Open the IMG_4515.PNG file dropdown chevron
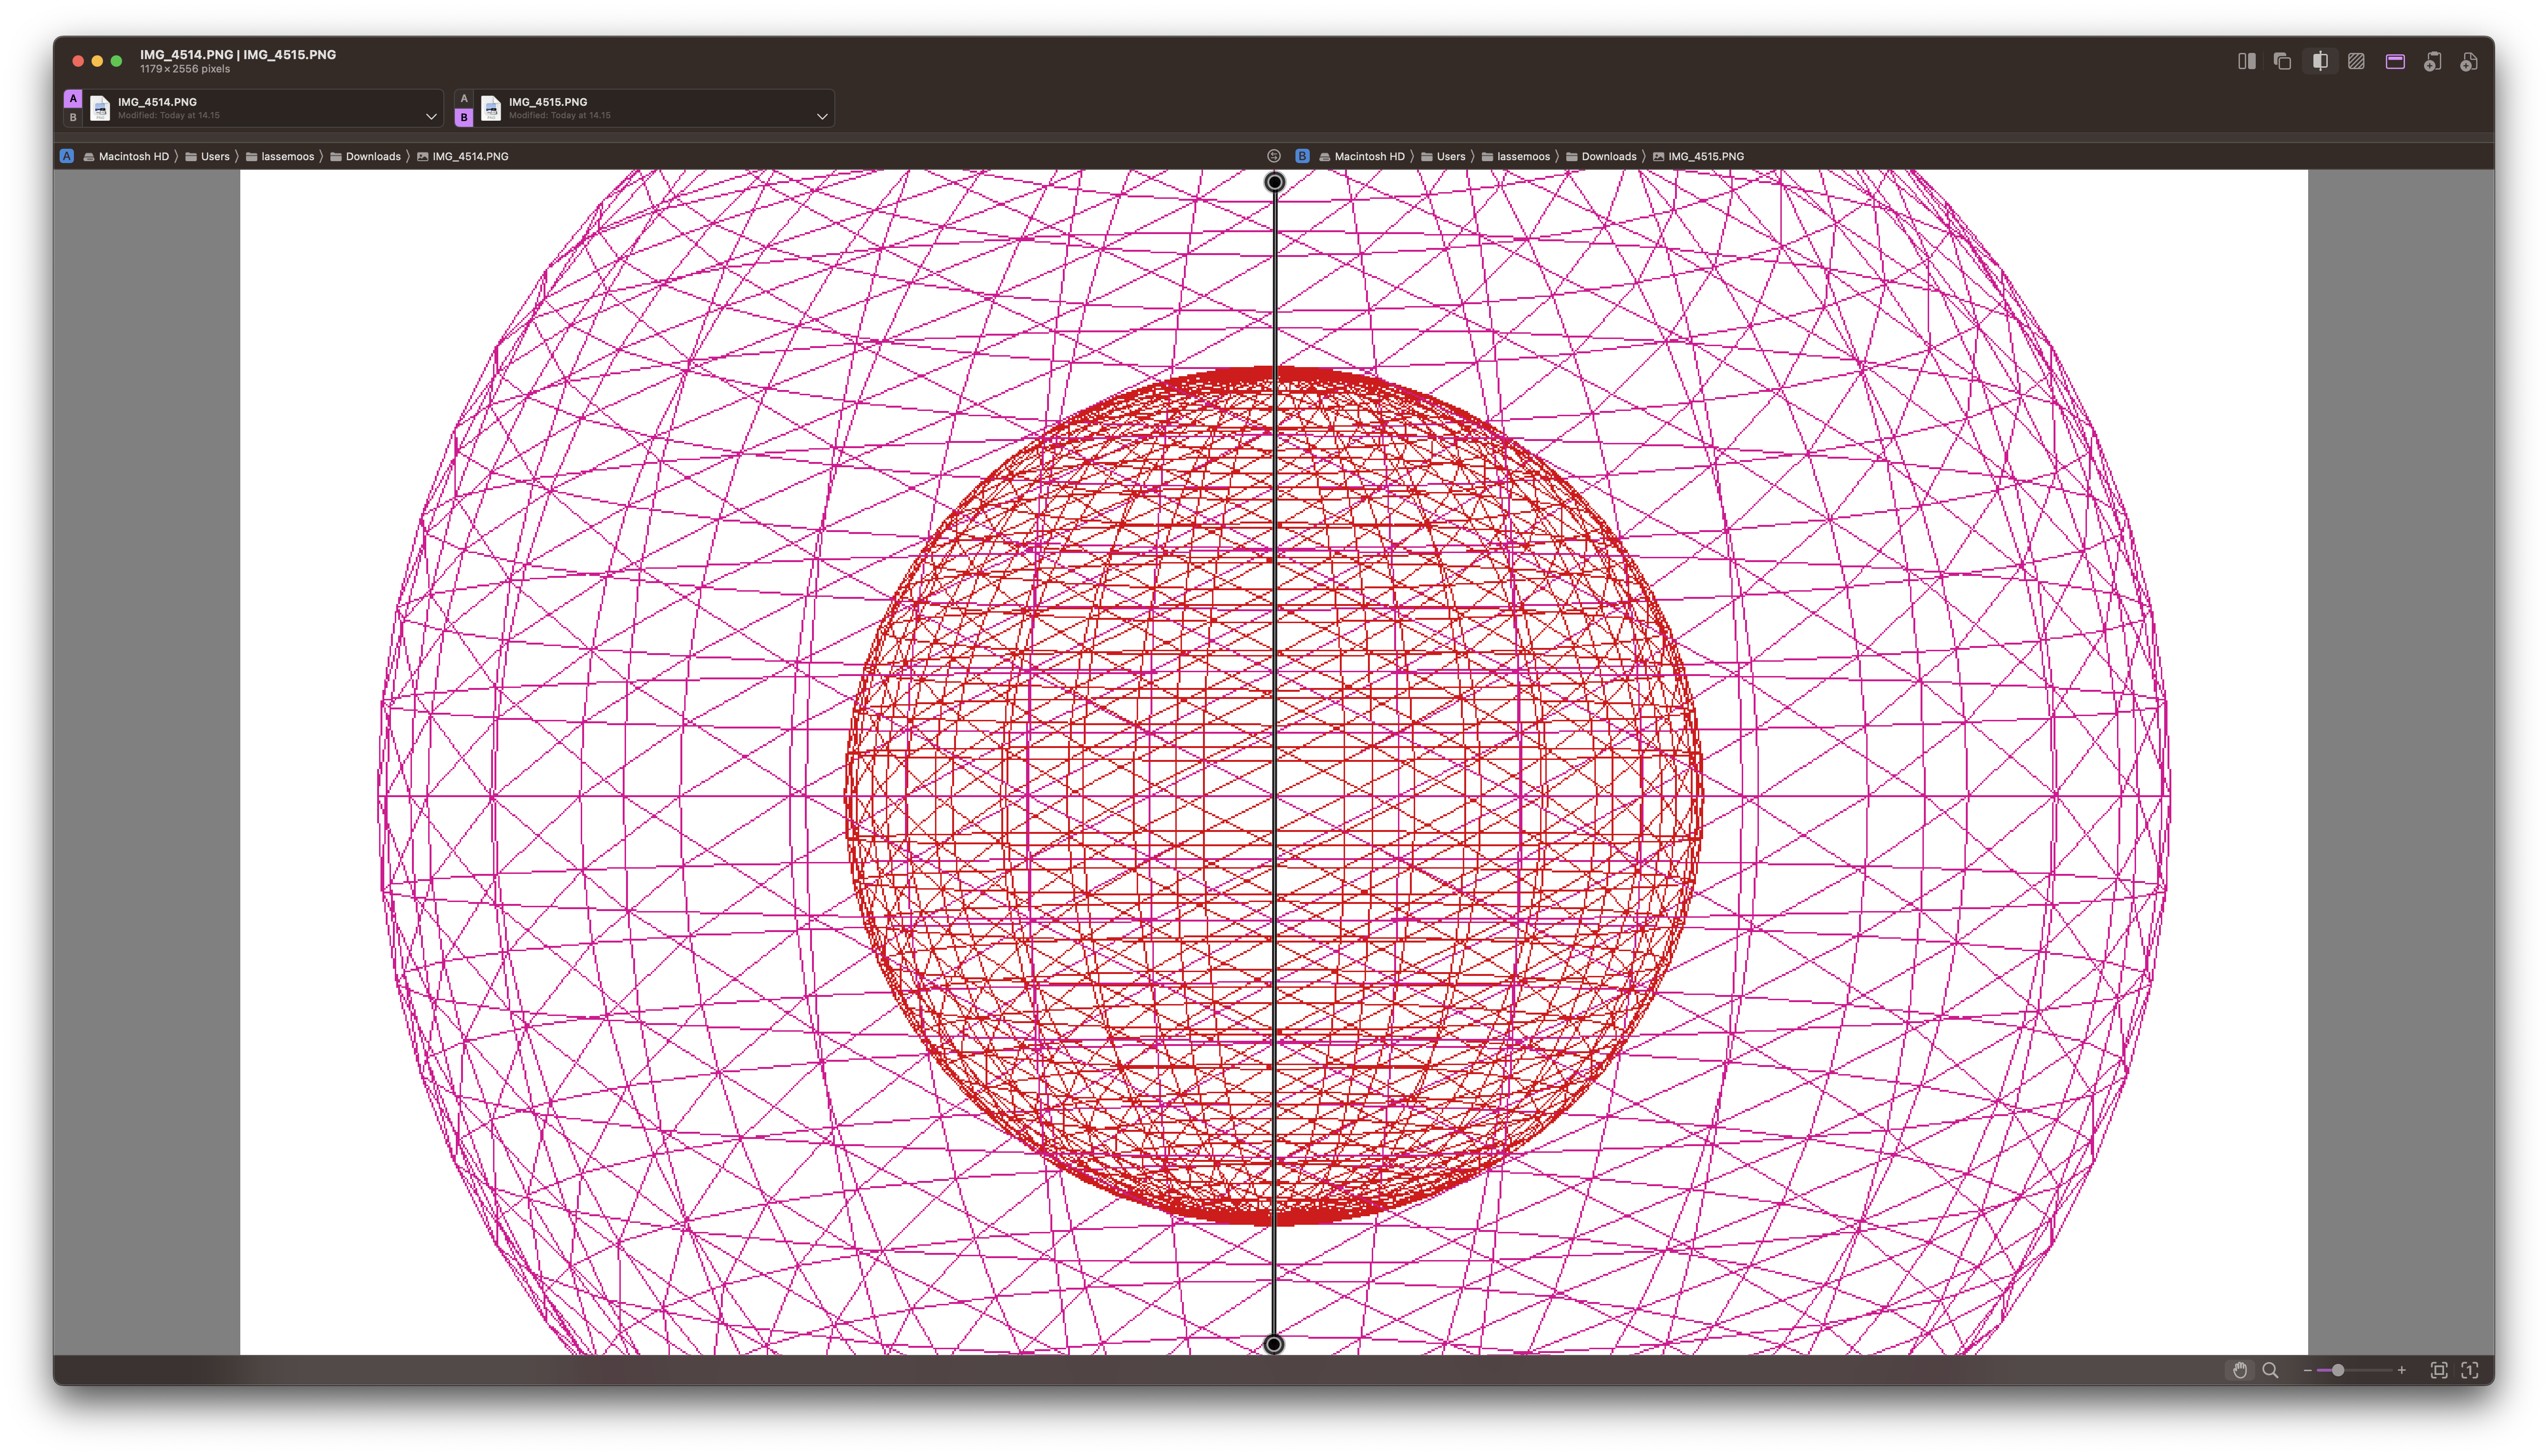This screenshot has width=2548, height=1456. point(822,116)
